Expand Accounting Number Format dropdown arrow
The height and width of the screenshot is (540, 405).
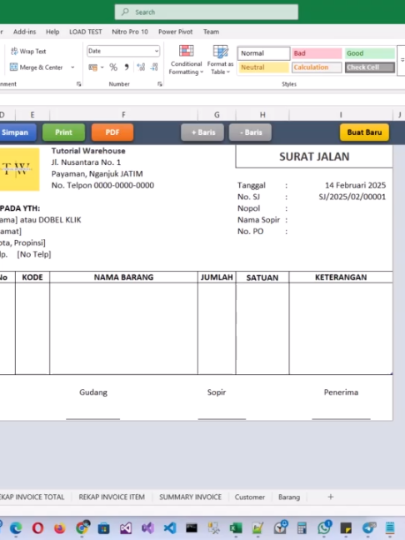(102, 67)
